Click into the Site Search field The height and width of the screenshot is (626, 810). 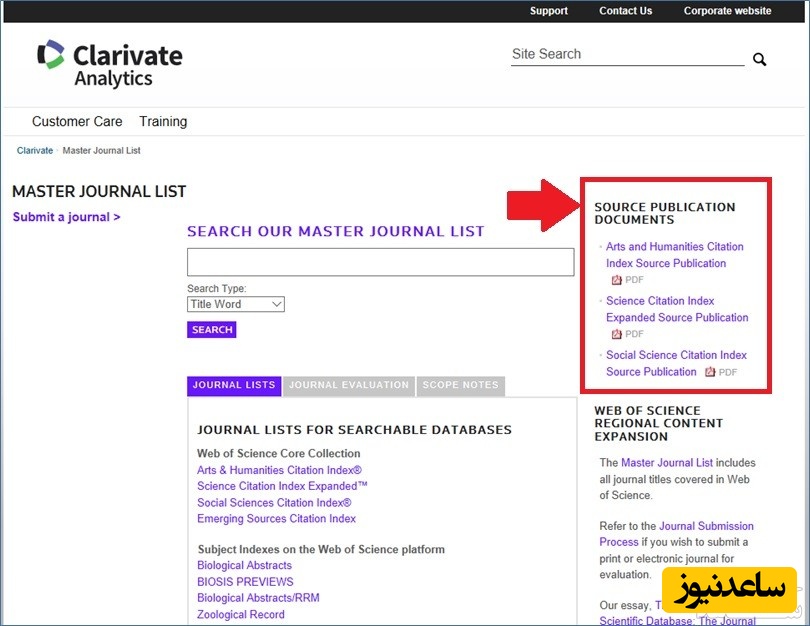(x=626, y=55)
